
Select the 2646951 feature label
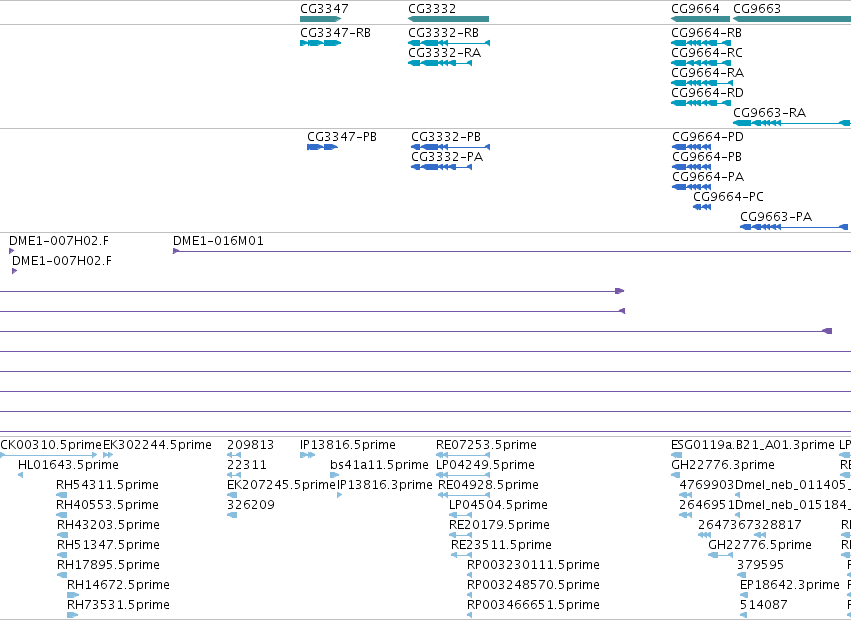[707, 505]
